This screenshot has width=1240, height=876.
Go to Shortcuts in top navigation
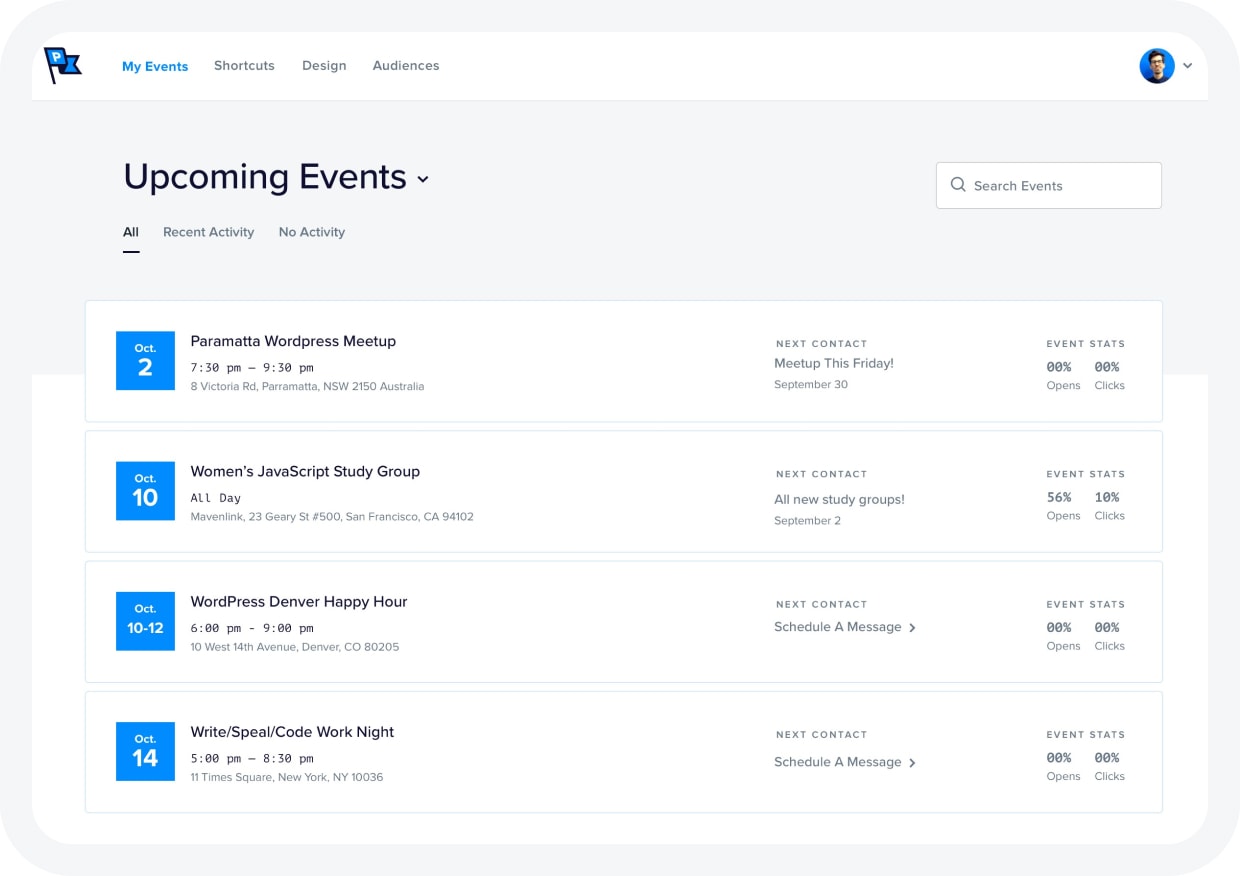(244, 66)
